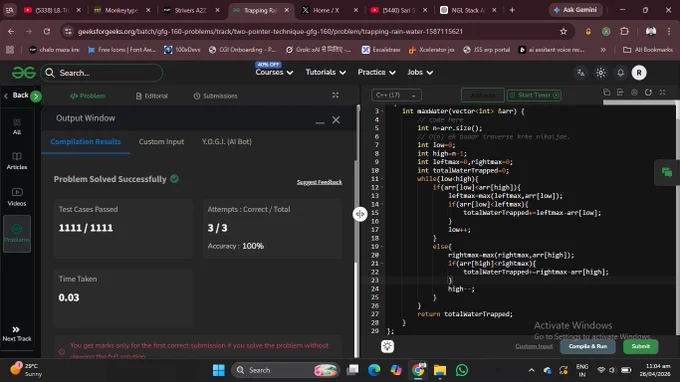Expand the Courses menu
This screenshot has height=382, width=680.
click(x=274, y=72)
